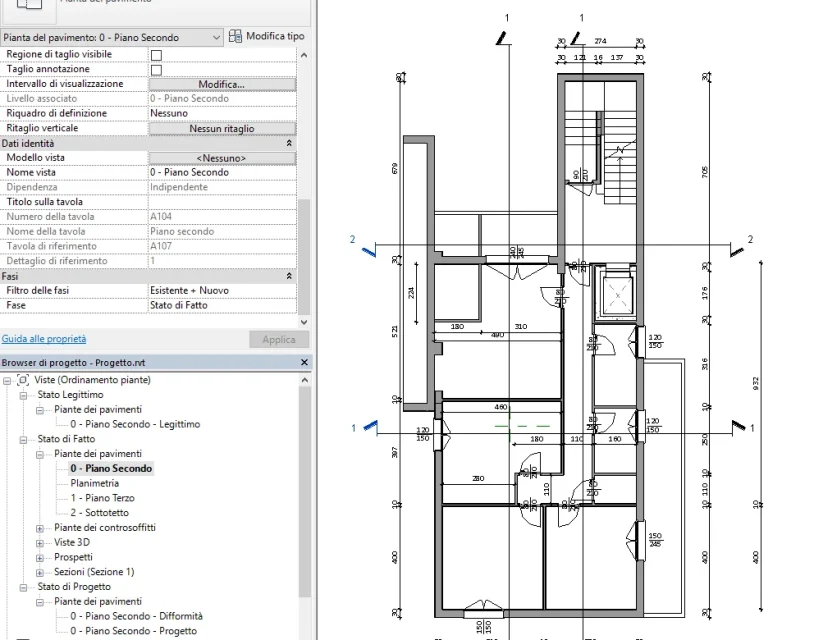This screenshot has height=640, width=814.
Task: Click the Modifica tipo button label
Action: 275,36
